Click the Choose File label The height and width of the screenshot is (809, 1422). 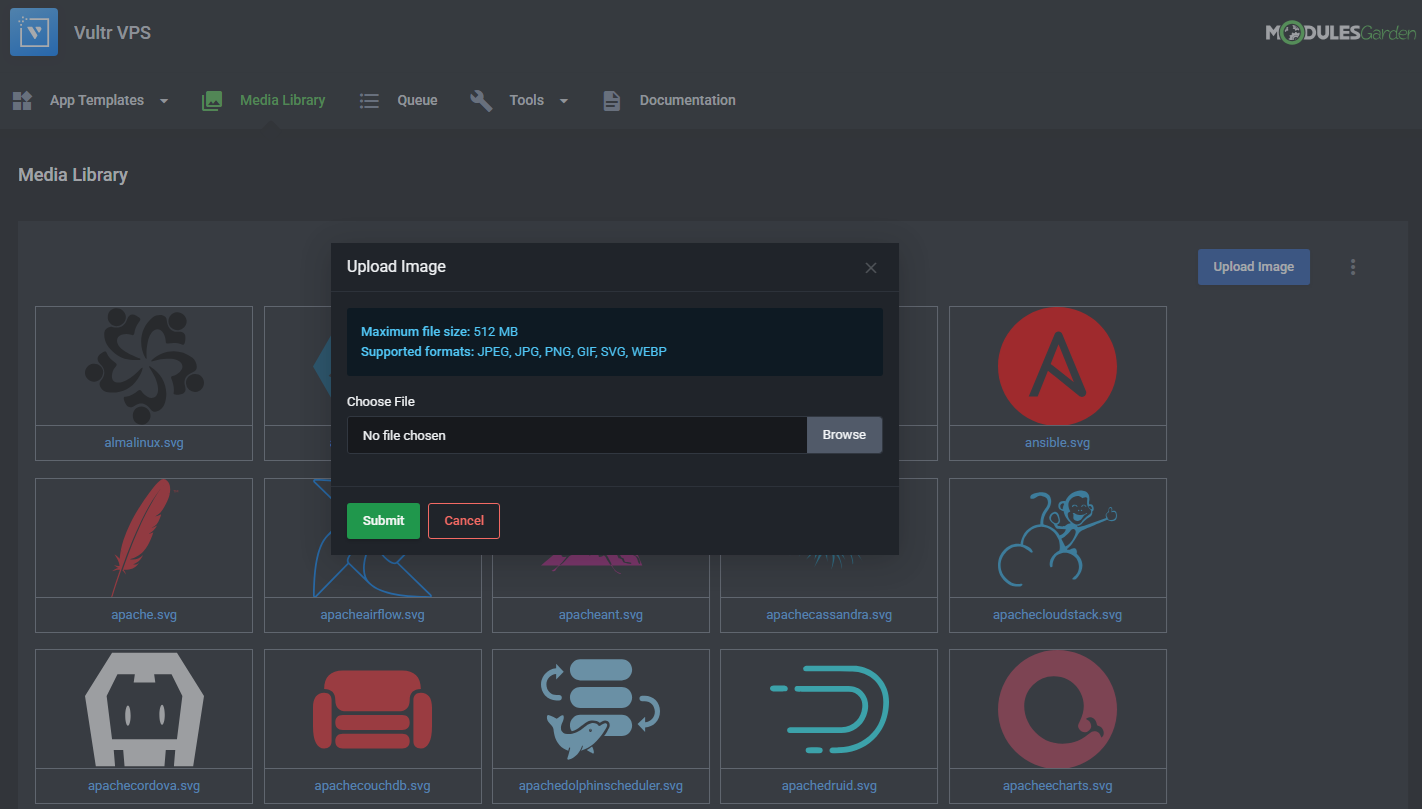pyautogui.click(x=381, y=402)
